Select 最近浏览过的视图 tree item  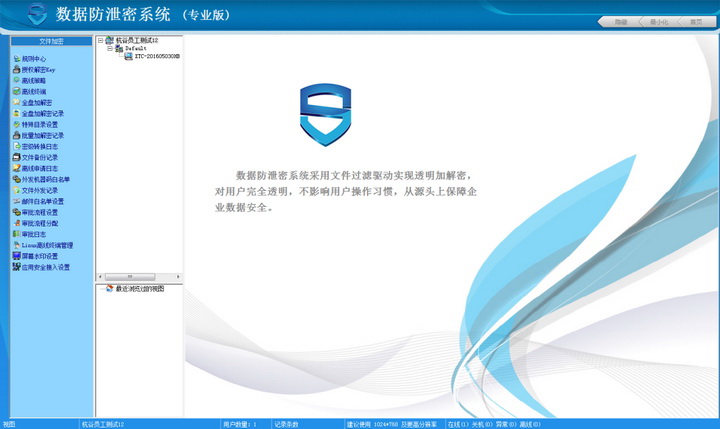(140, 289)
